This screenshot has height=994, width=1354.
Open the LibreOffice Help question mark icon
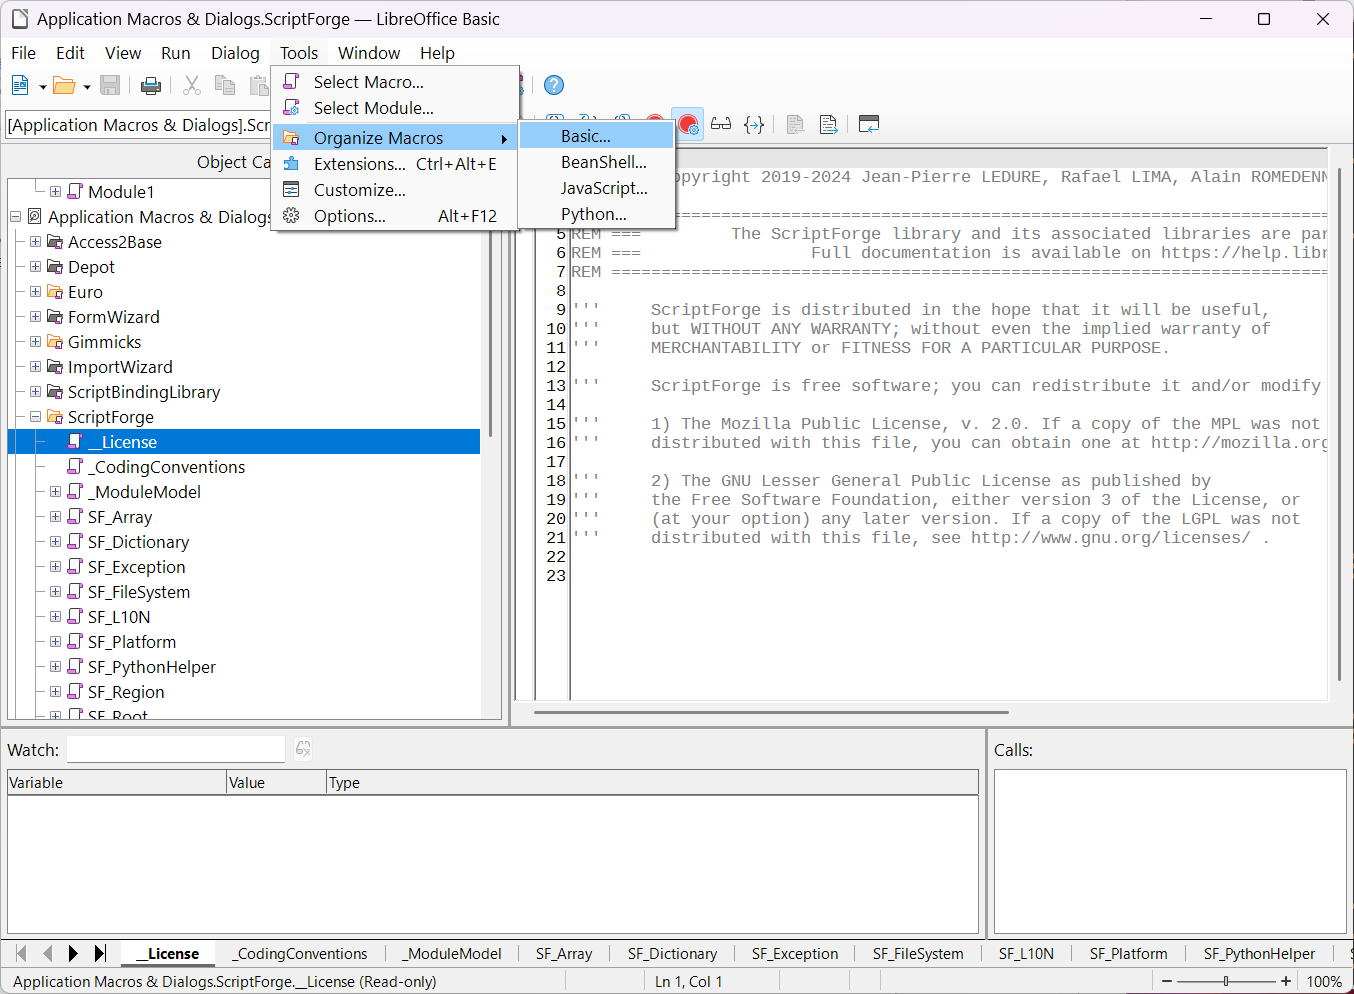(553, 85)
